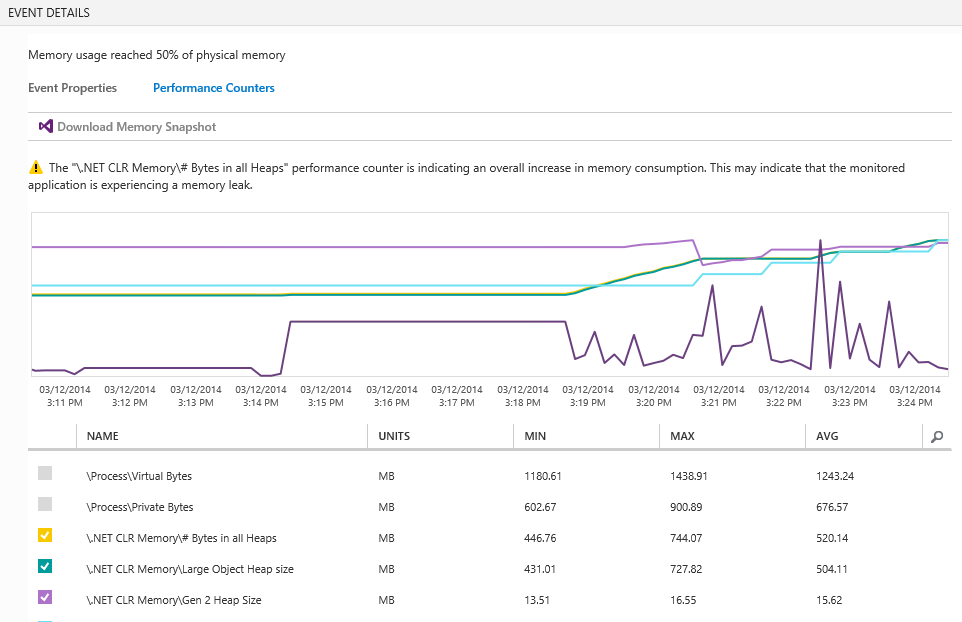Screen dimensions: 962x622
Task: Uncheck the Large Object Heap size counter
Action: 44,566
